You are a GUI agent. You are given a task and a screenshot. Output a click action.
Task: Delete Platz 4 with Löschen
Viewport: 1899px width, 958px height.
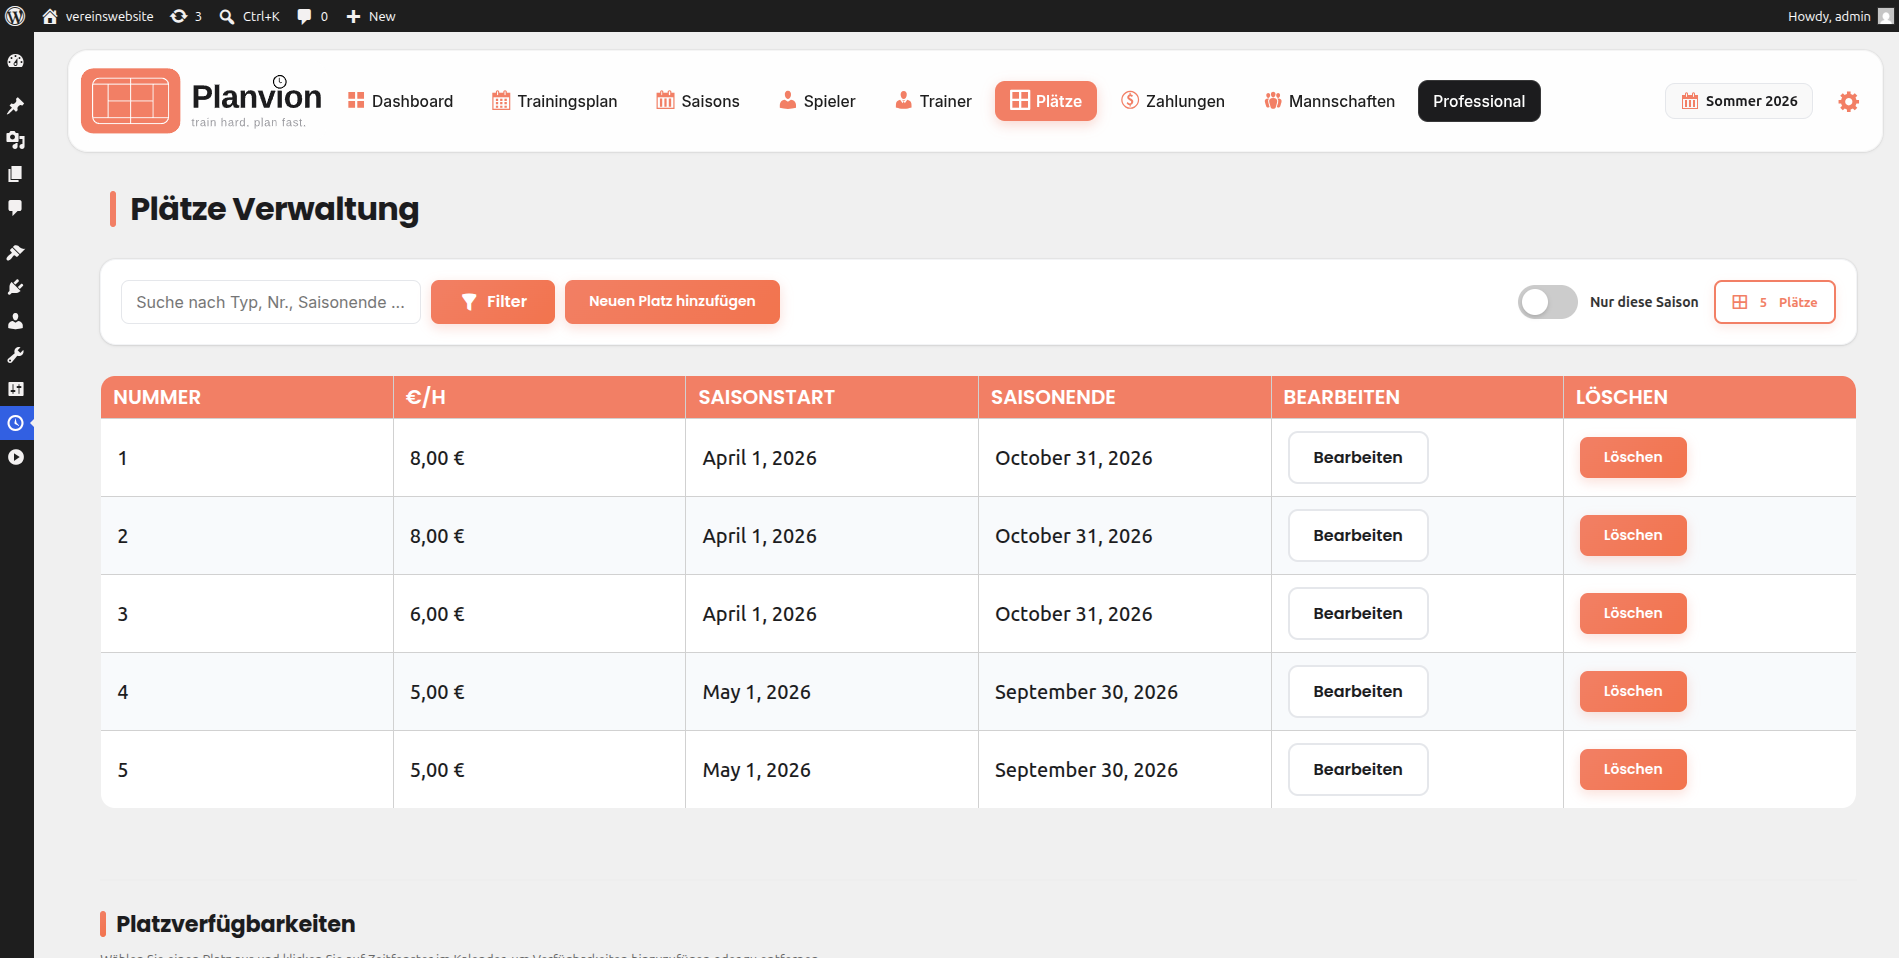click(1633, 692)
